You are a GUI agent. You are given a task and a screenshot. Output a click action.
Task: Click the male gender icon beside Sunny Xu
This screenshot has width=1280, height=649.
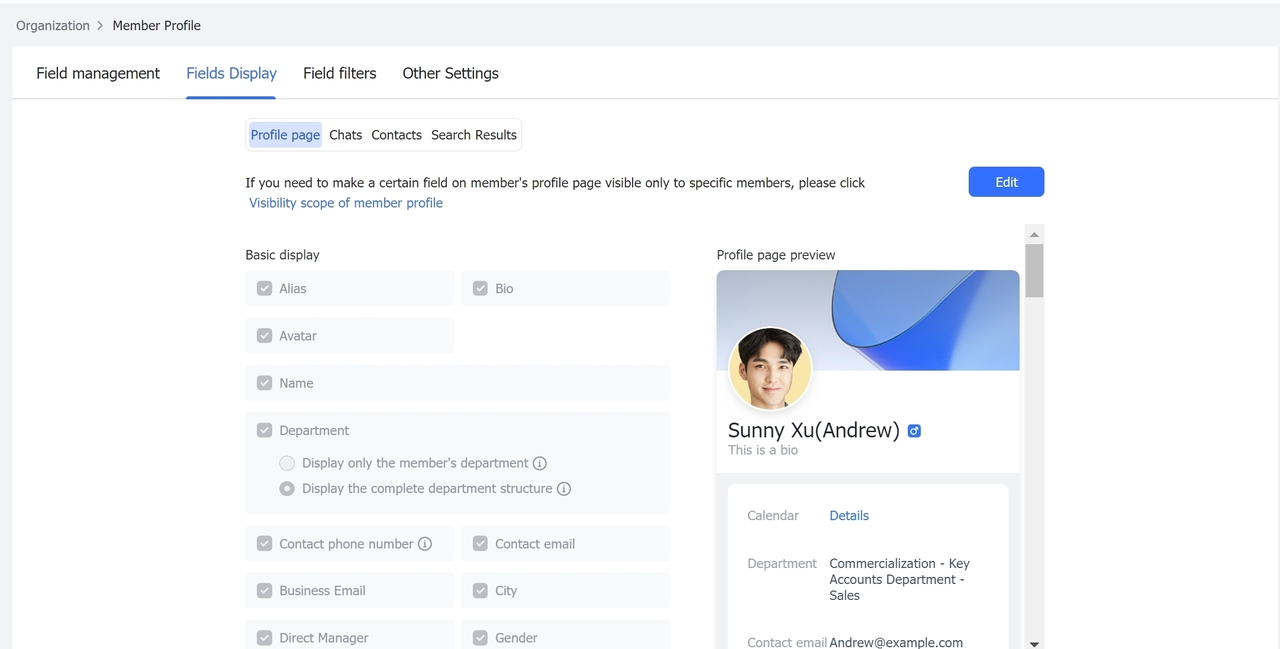point(914,431)
